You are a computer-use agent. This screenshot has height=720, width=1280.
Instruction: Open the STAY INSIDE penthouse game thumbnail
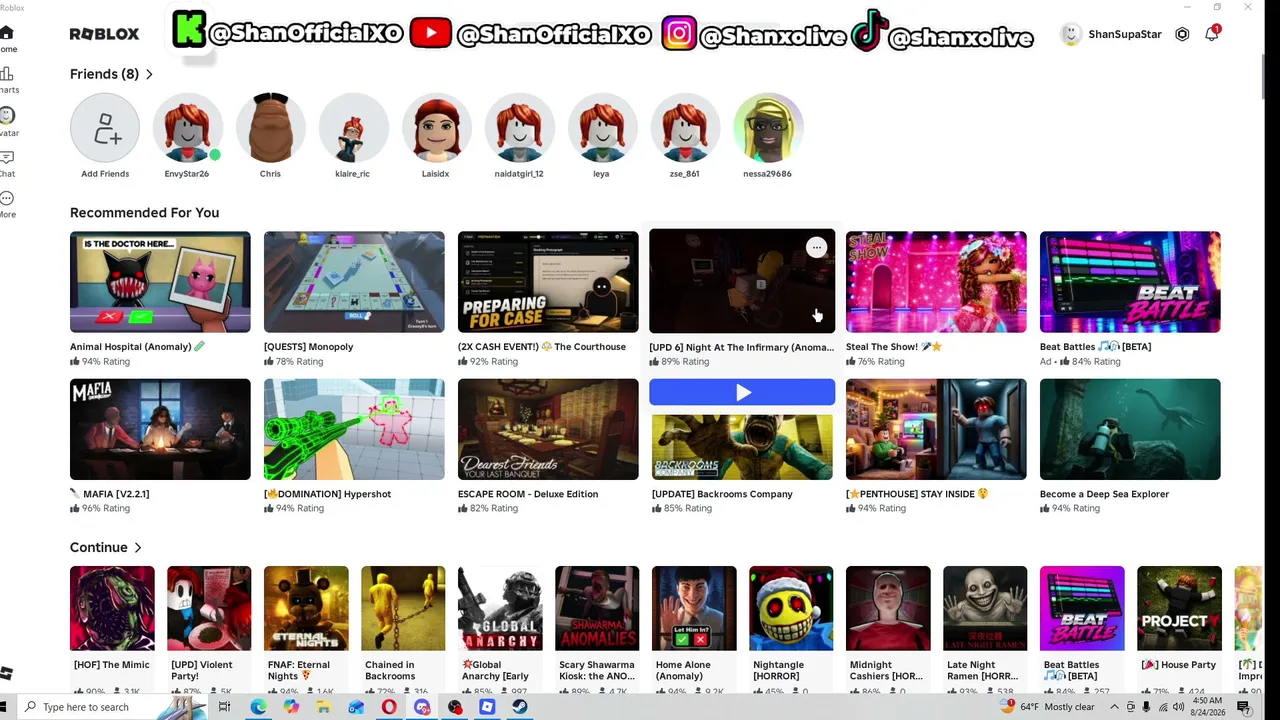[x=936, y=429]
